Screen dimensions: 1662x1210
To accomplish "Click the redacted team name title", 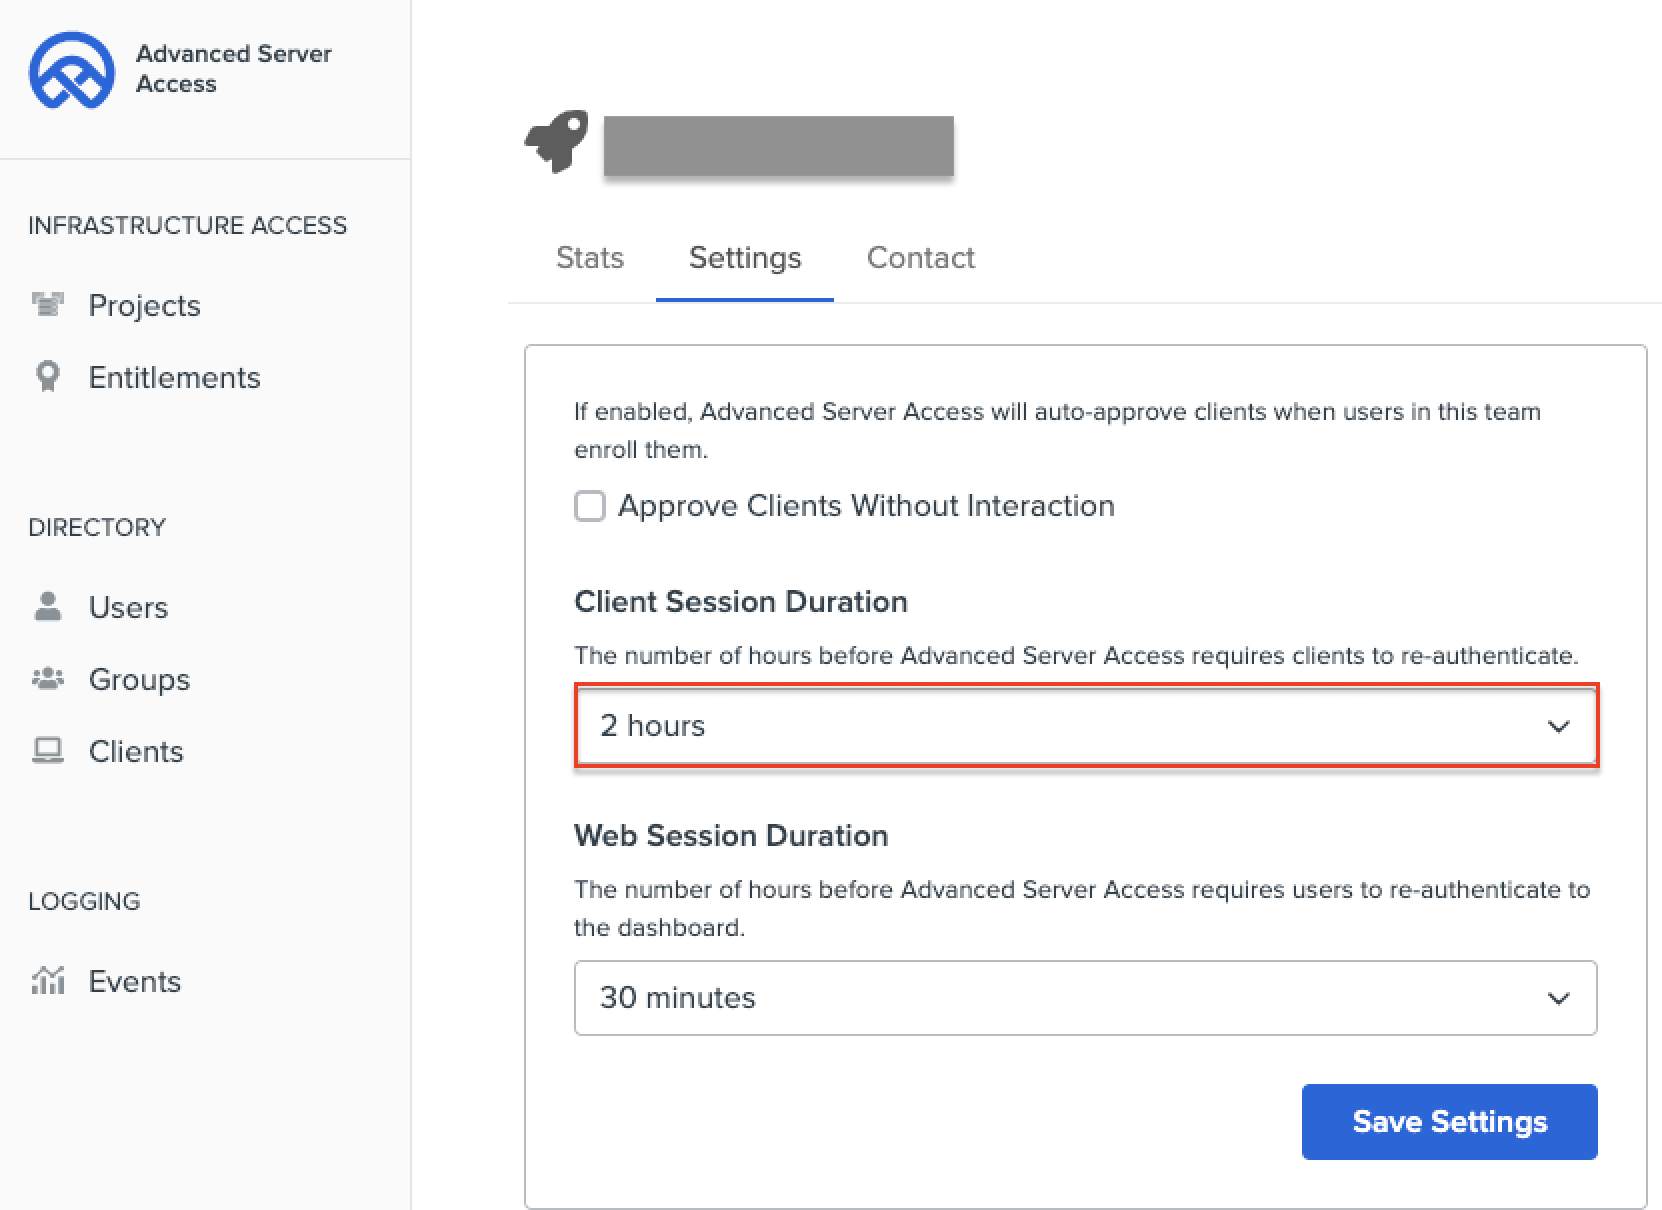I will pyautogui.click(x=778, y=146).
